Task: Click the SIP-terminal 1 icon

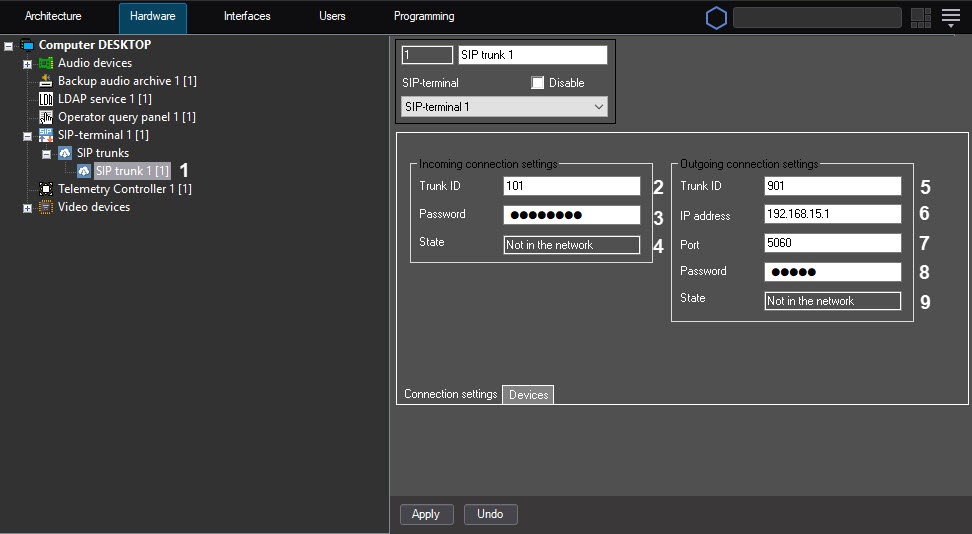Action: tap(46, 135)
